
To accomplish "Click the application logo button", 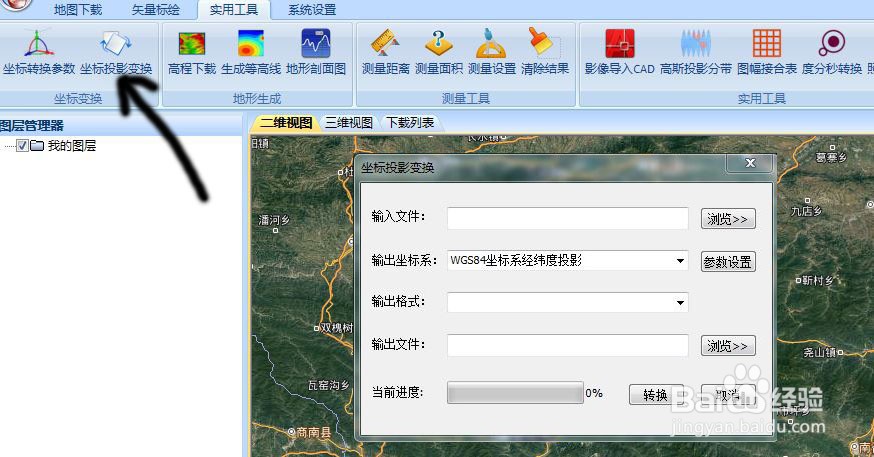I will (17, 6).
